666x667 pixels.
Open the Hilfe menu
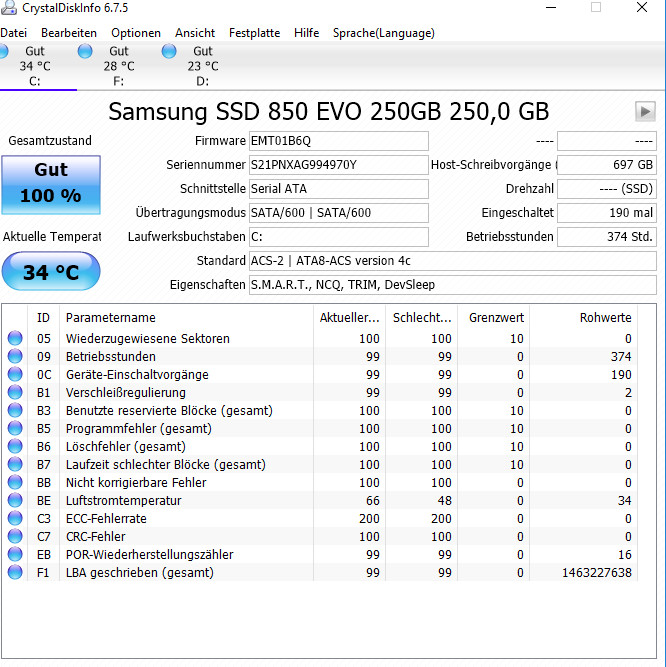[x=306, y=33]
